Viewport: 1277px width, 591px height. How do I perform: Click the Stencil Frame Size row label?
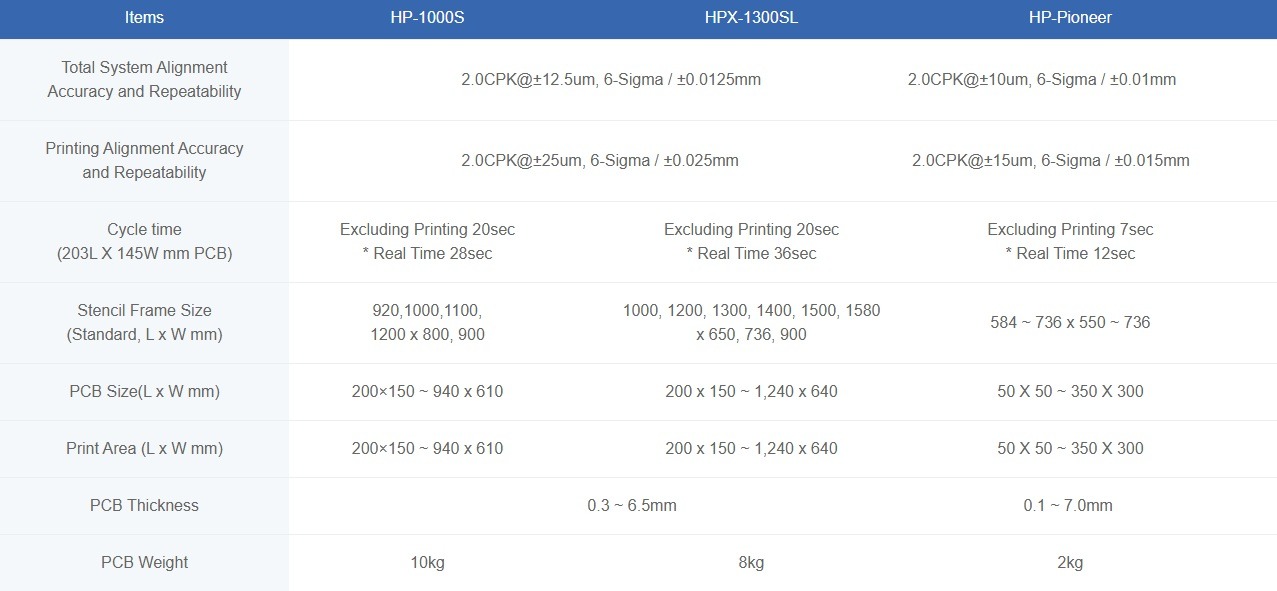144,323
